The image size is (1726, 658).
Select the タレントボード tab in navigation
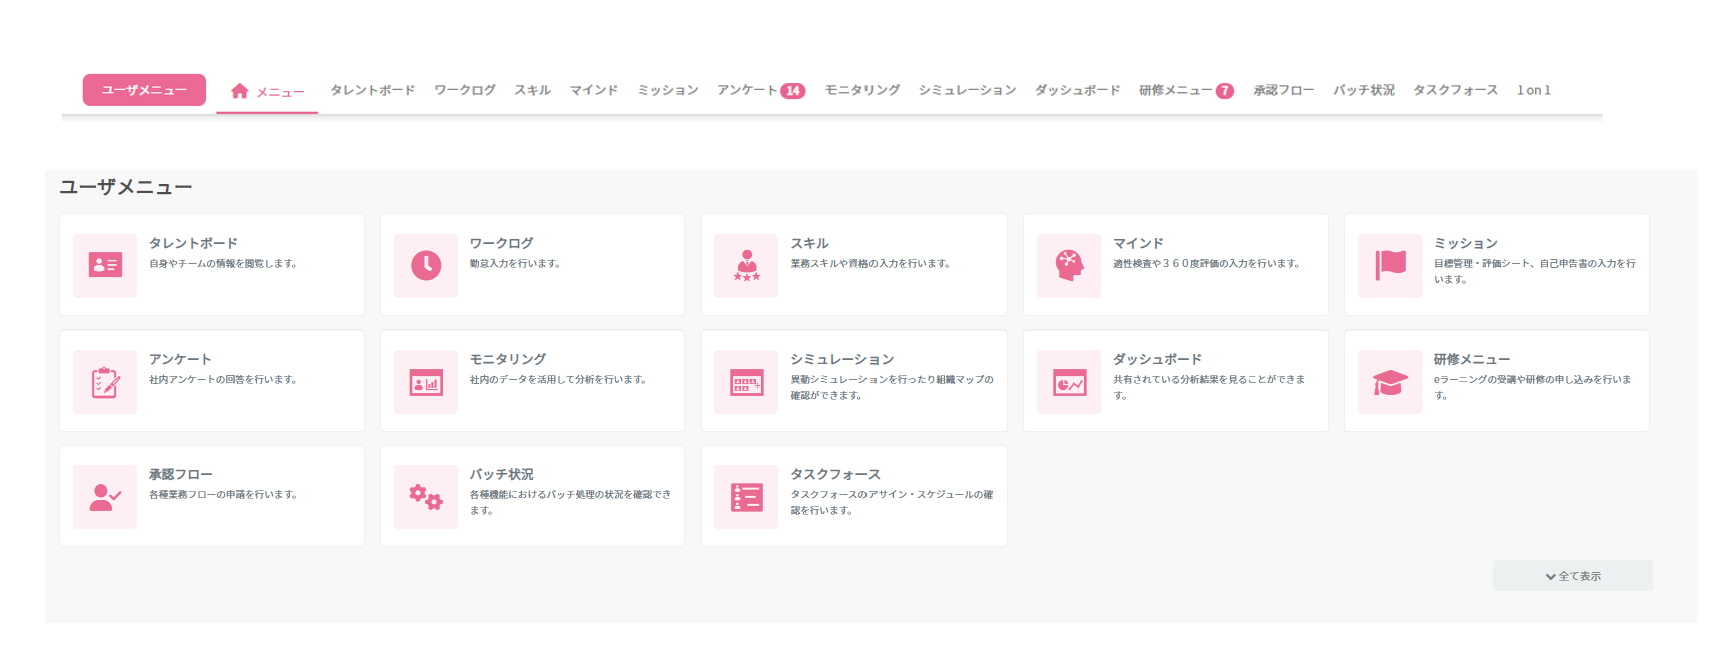[372, 90]
